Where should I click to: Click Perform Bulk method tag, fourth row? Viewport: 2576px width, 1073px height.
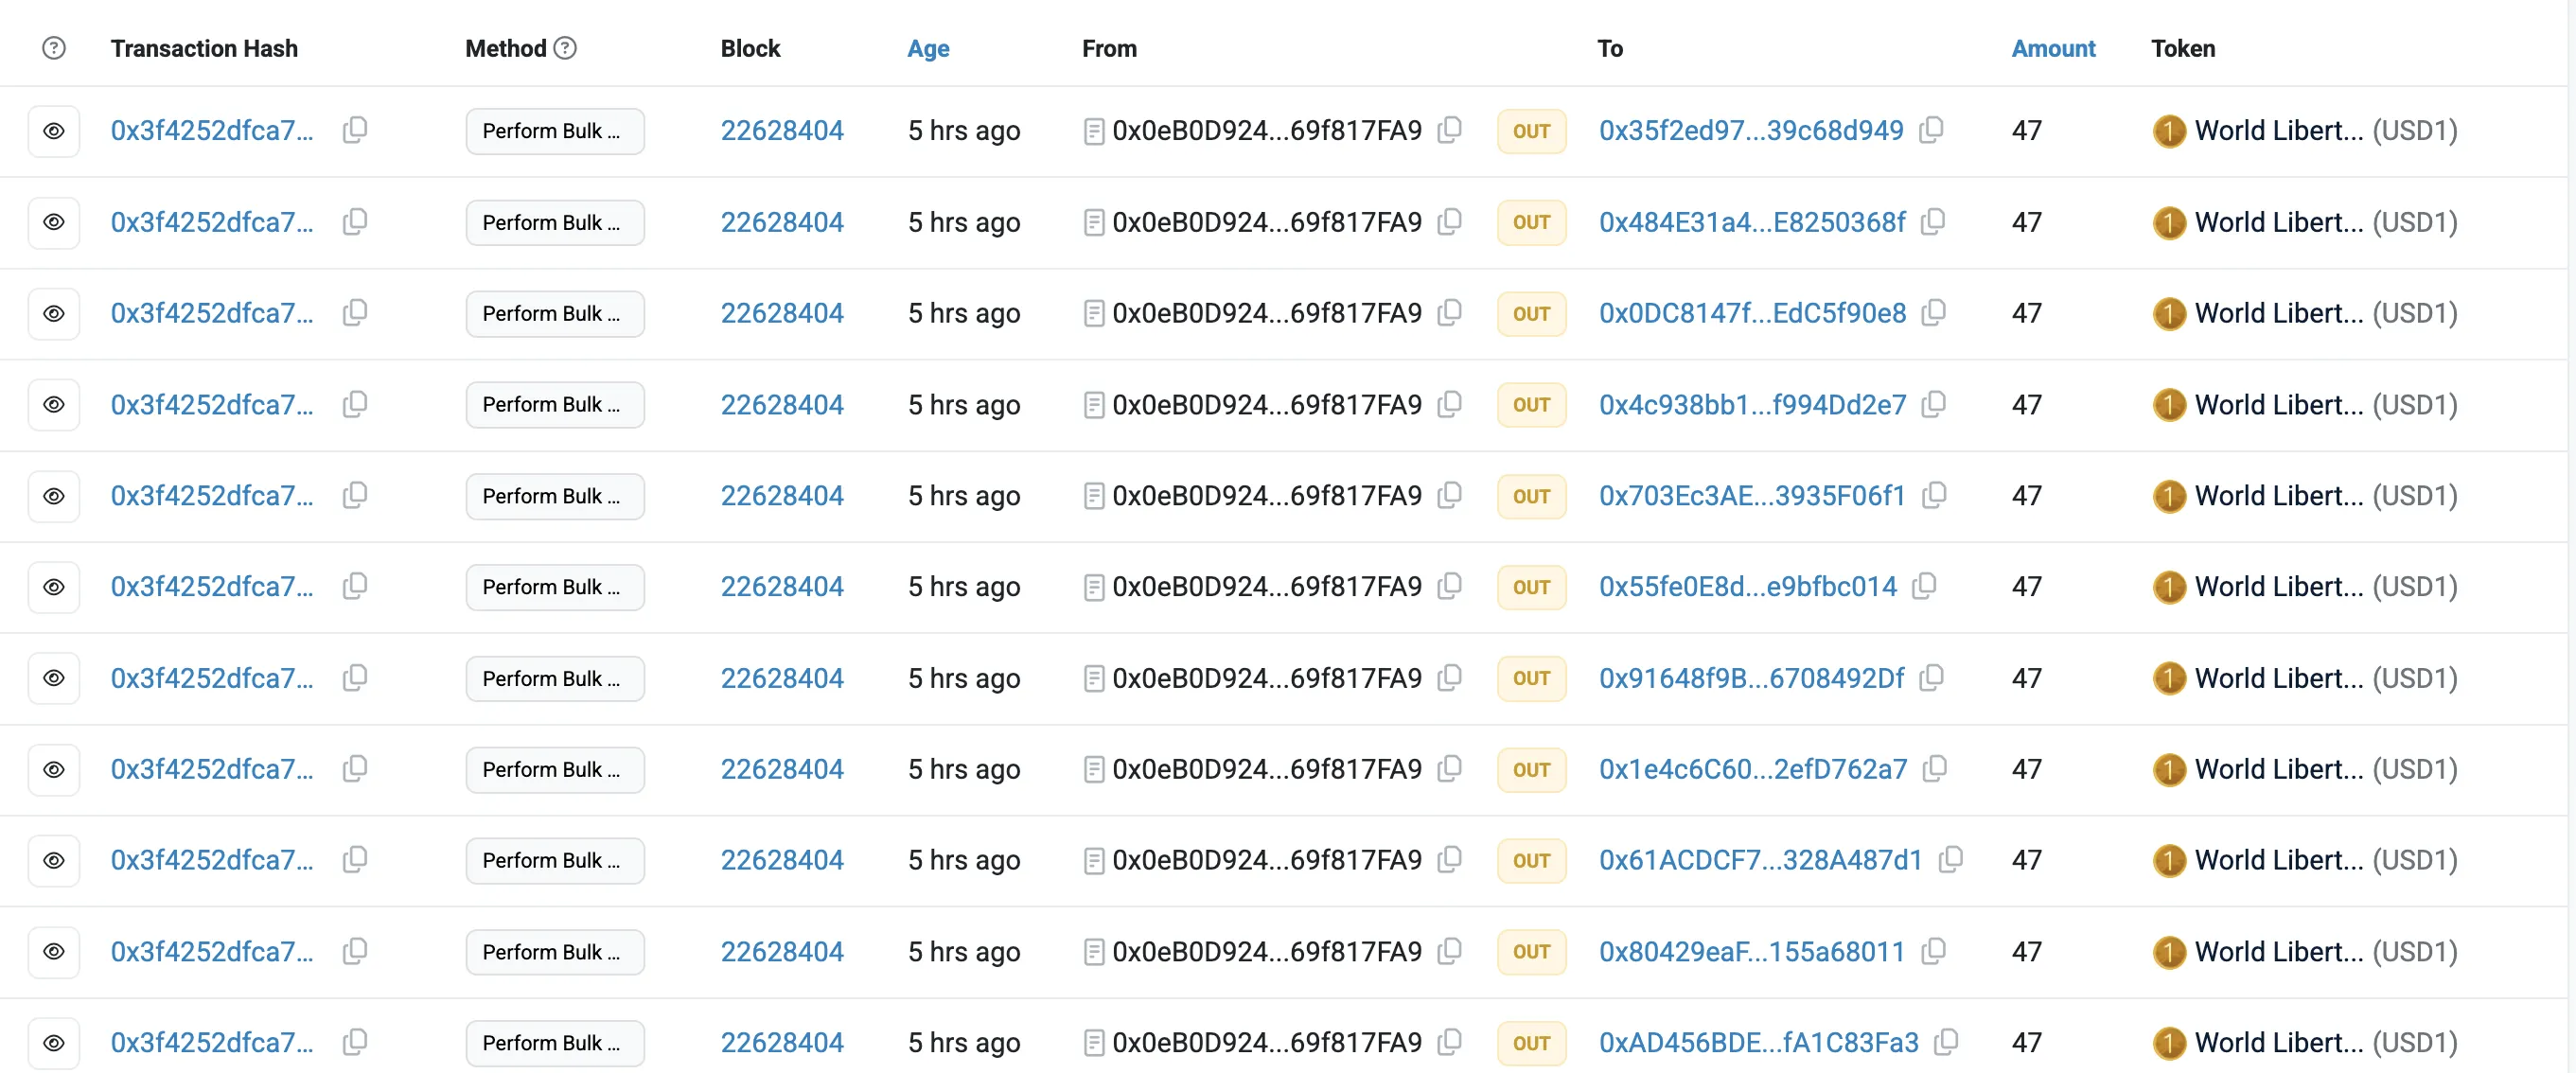[554, 405]
